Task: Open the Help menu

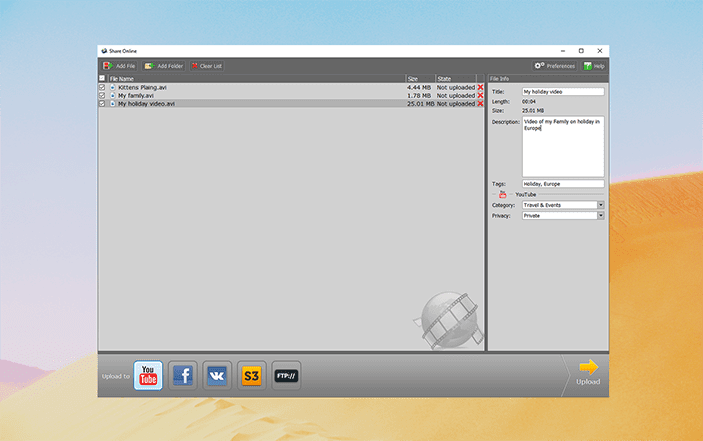Action: click(594, 66)
